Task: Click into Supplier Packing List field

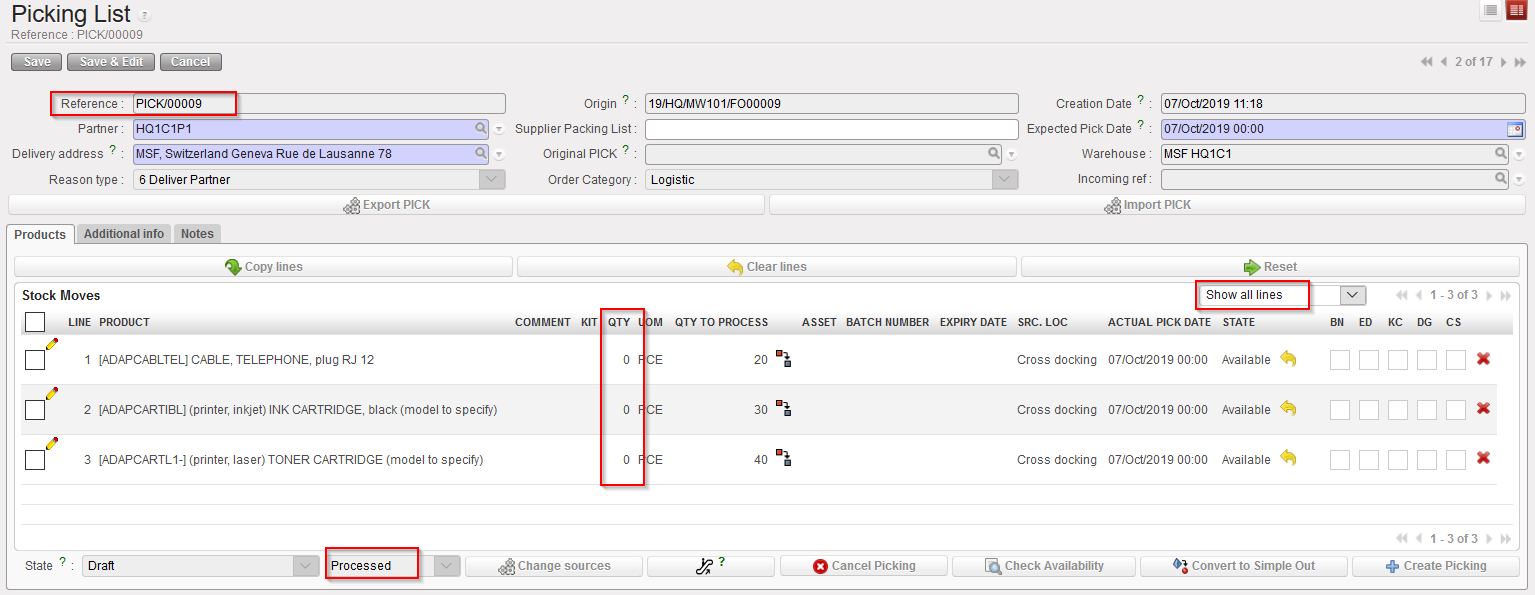Action: 830,129
